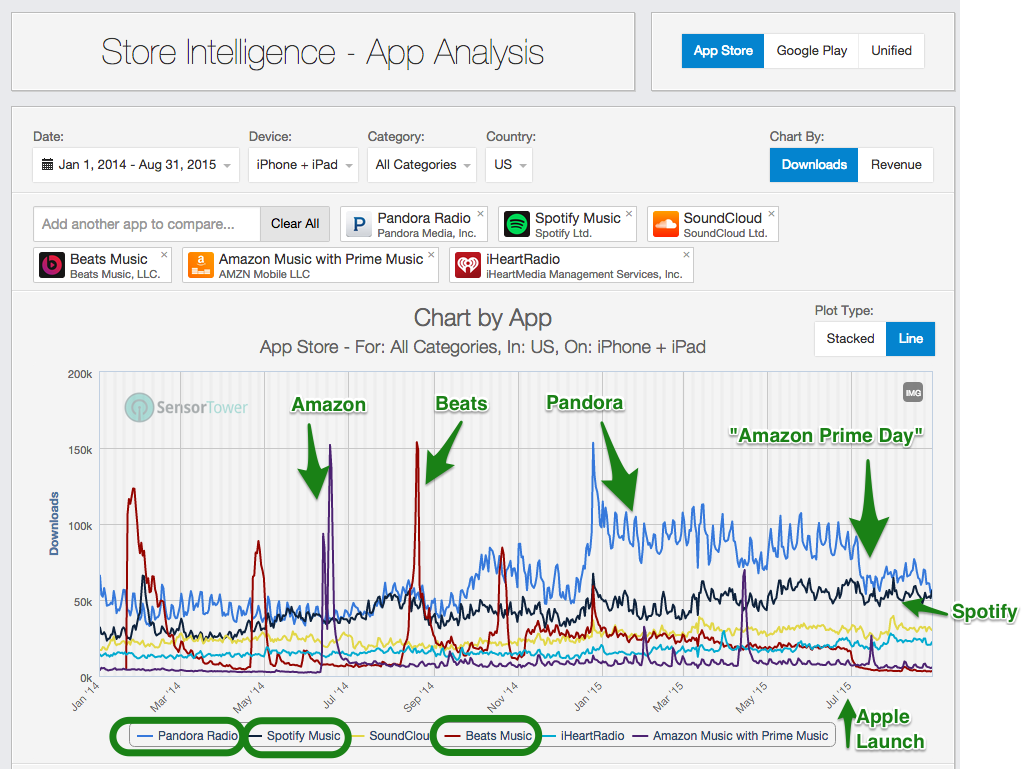Viewport: 1027px width, 769px height.
Task: Click the Pandora Radio chip label
Action: click(424, 218)
